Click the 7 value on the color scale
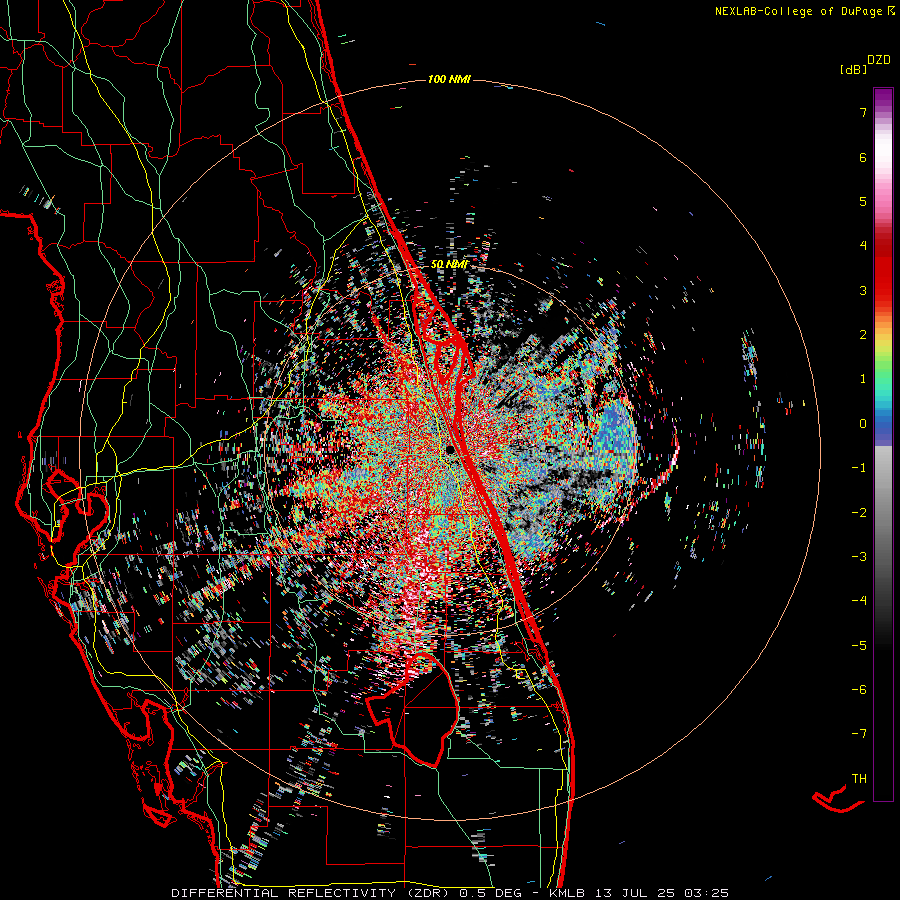The image size is (900, 900). 863,112
